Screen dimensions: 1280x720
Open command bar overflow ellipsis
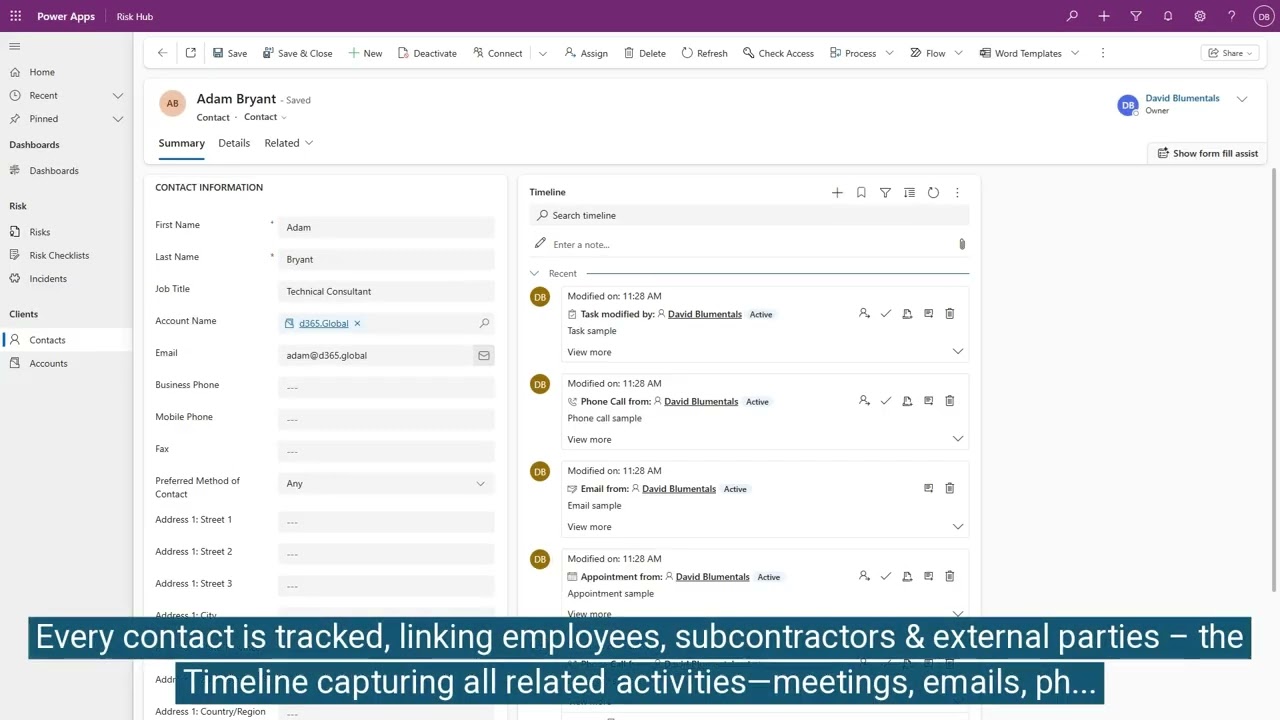[1103, 53]
